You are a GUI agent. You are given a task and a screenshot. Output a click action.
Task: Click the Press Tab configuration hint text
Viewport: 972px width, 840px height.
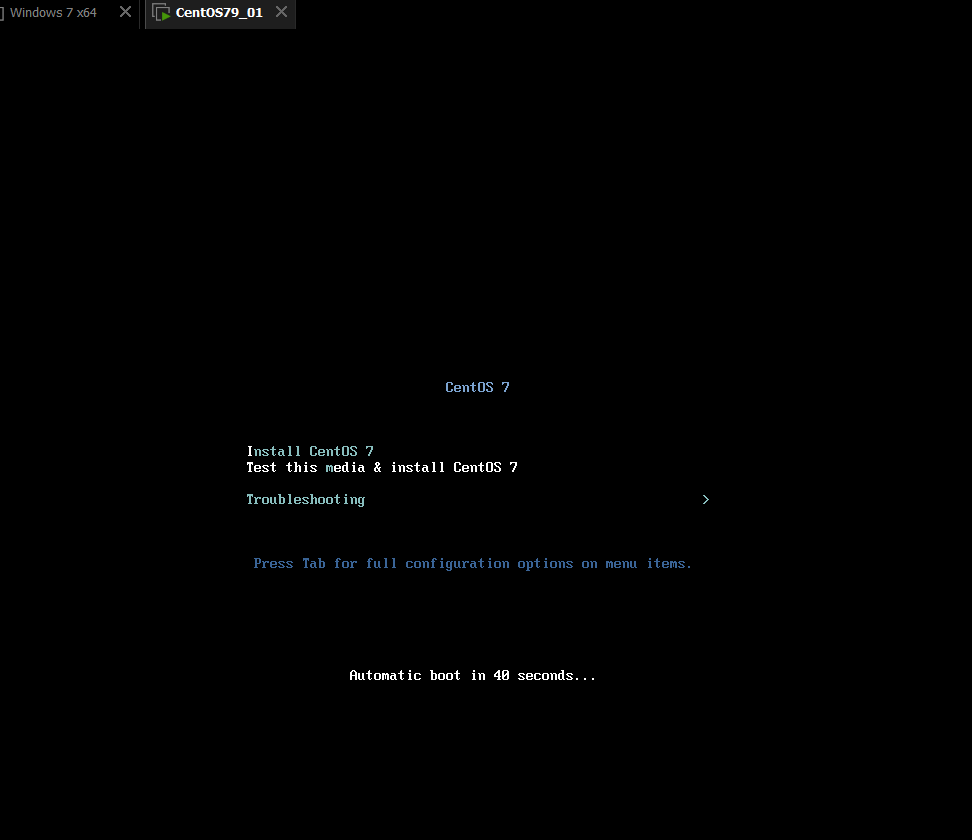coord(472,564)
